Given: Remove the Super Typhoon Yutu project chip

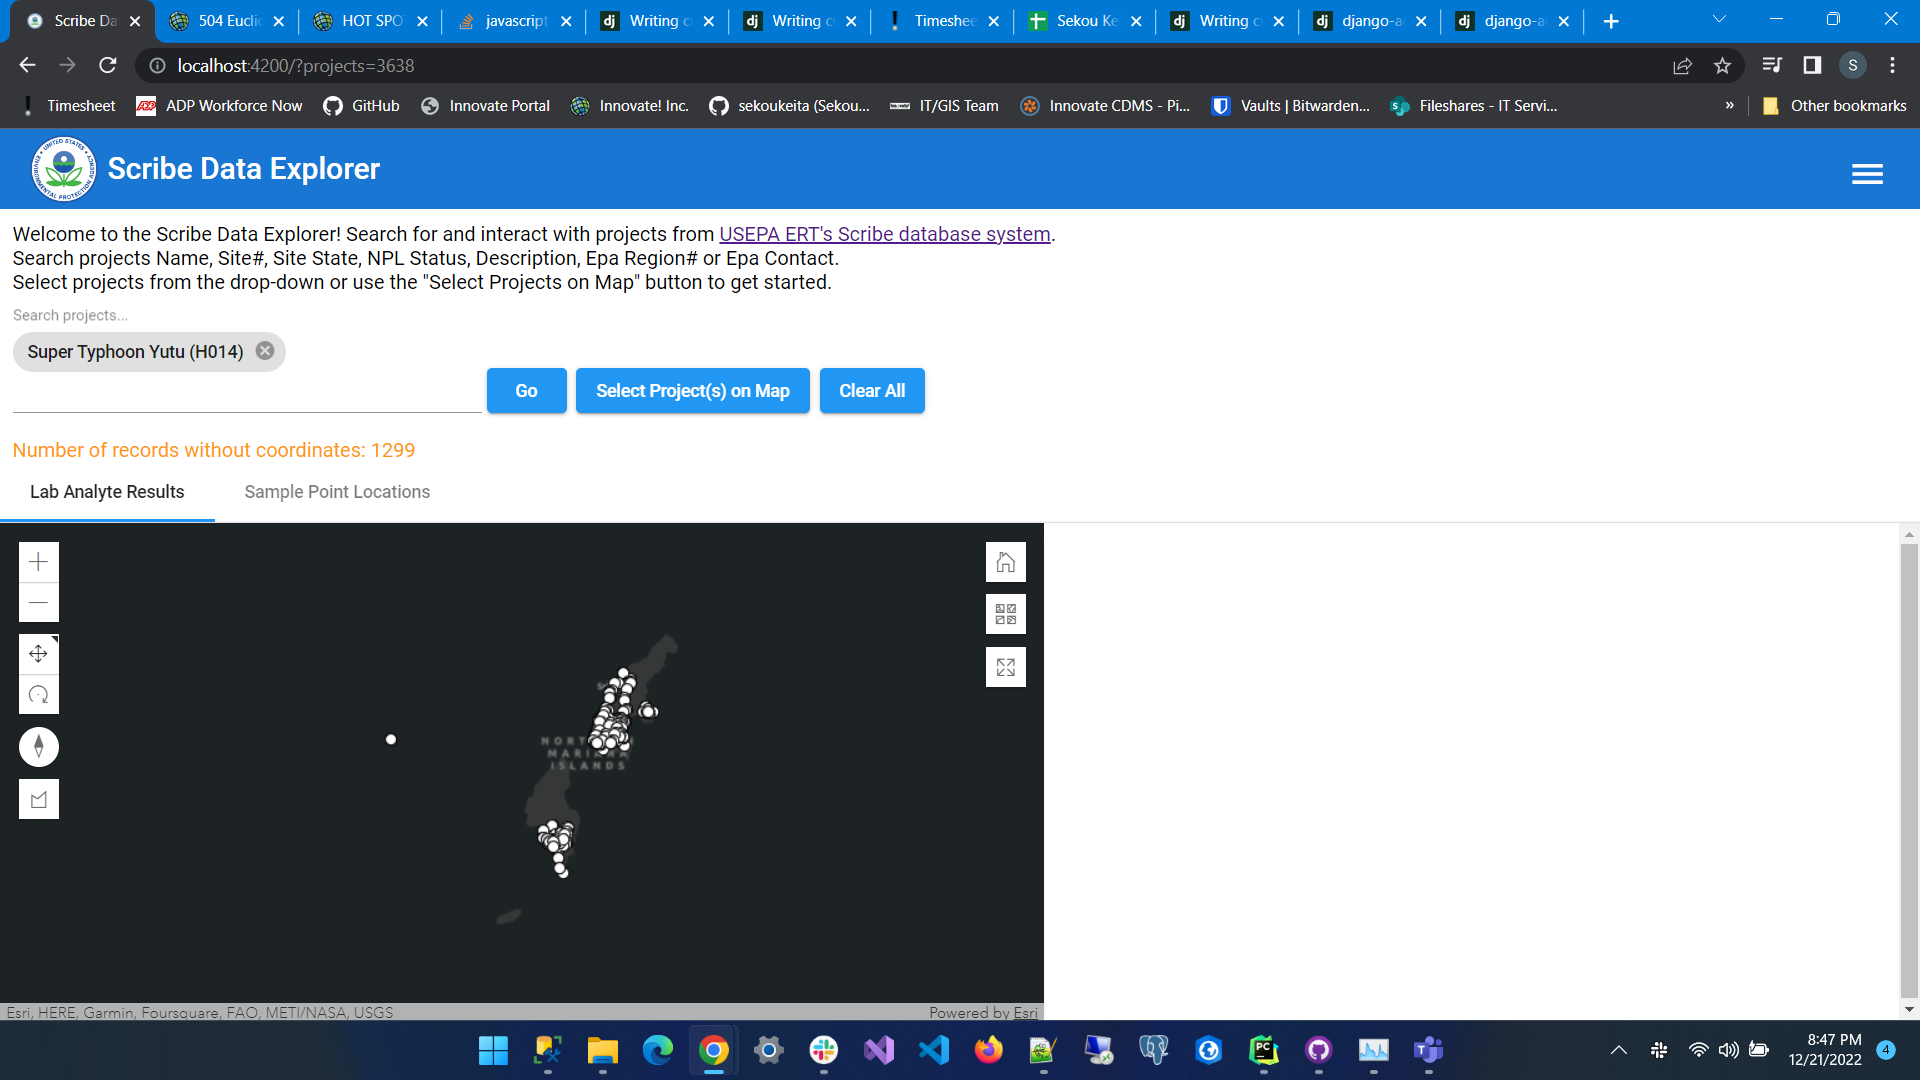Looking at the screenshot, I should [x=264, y=351].
